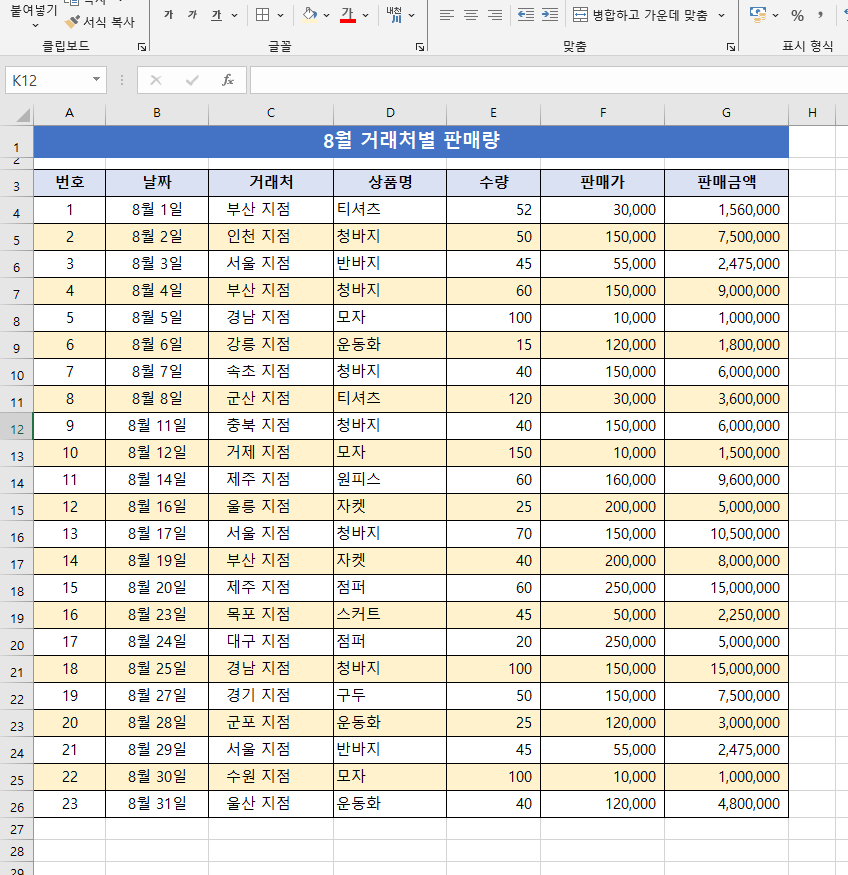Open the Name Box dropdown arrow
Screen dimensions: 848x875
click(97, 80)
